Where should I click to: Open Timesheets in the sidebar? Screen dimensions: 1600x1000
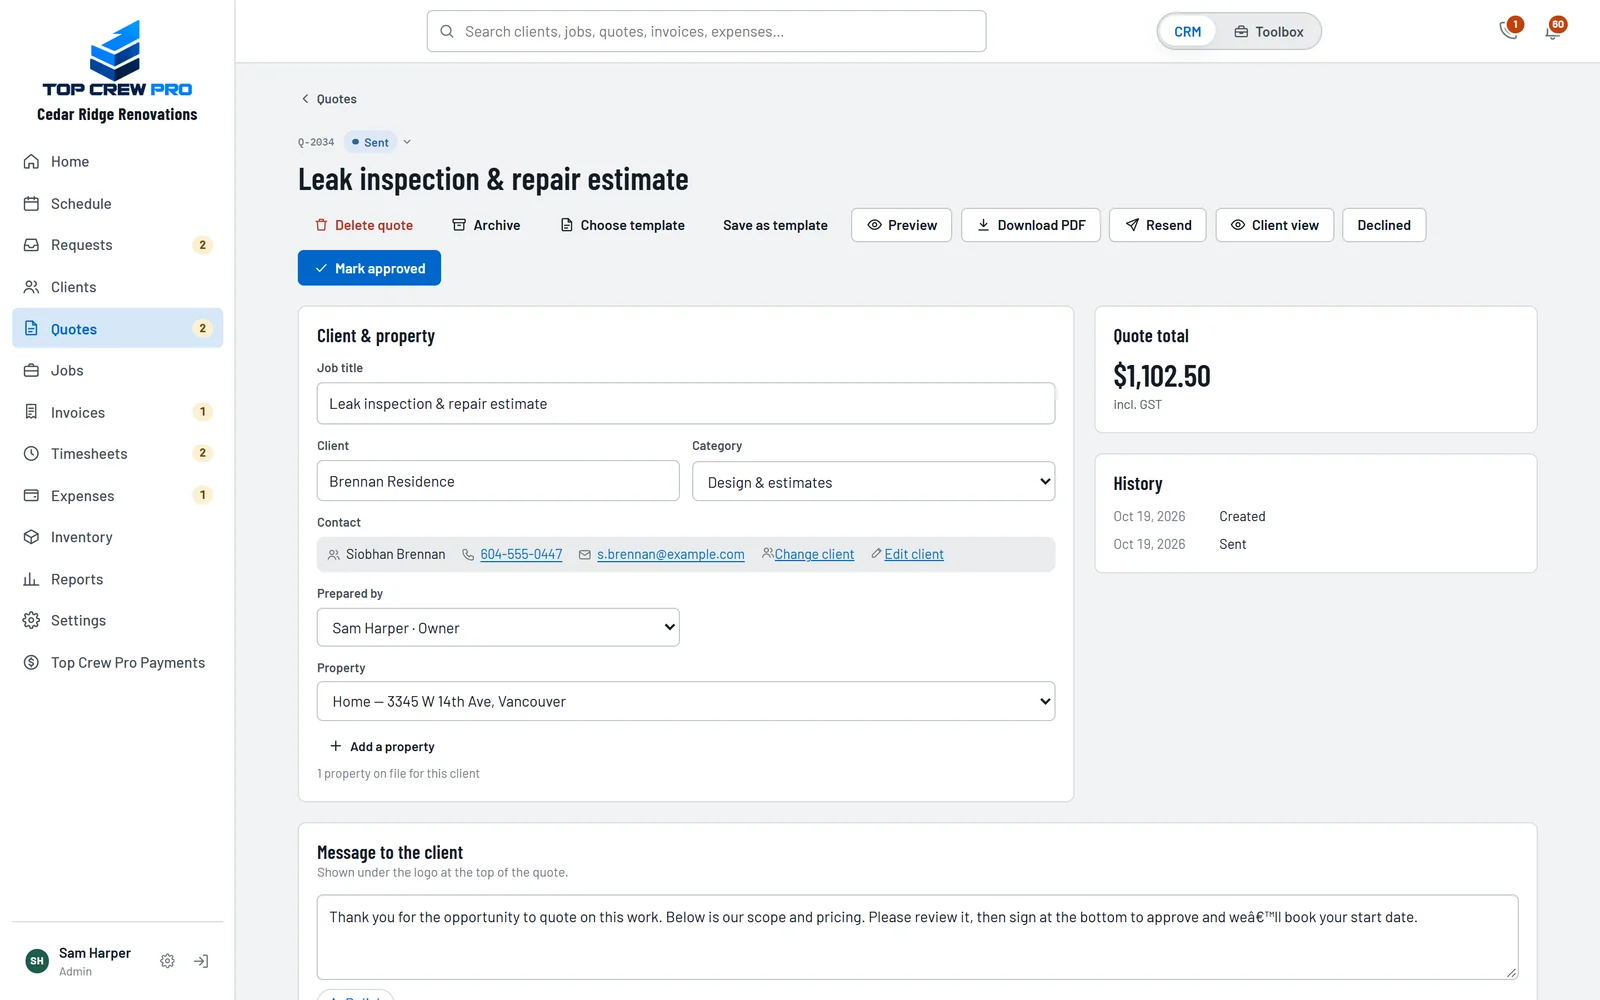coord(117,454)
